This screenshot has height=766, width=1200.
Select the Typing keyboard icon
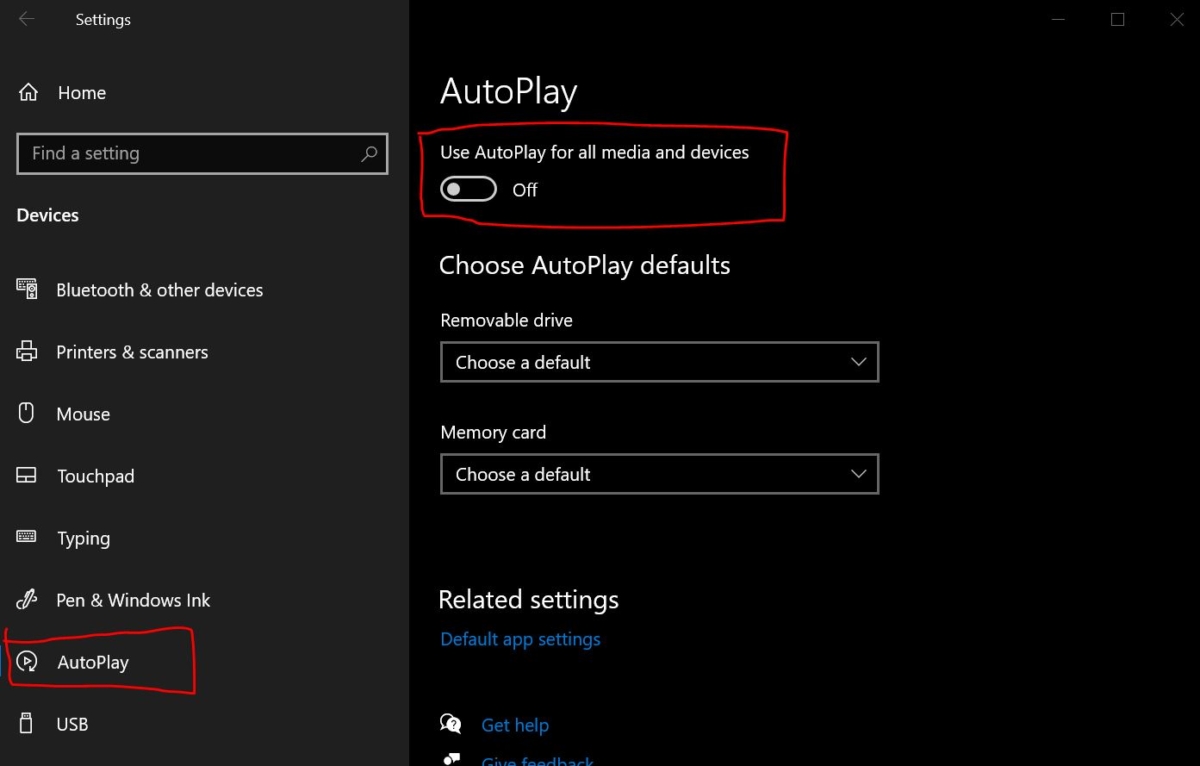tap(27, 538)
